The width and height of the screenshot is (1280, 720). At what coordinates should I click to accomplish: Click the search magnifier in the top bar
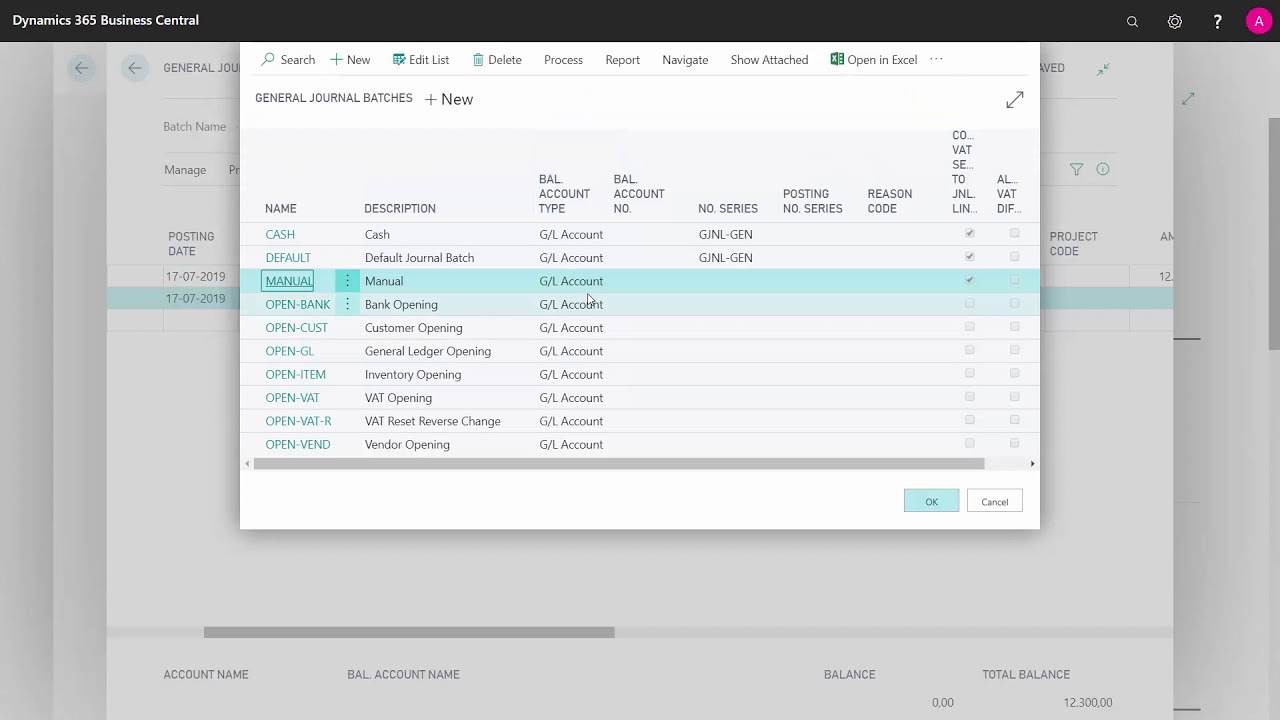pyautogui.click(x=1132, y=21)
